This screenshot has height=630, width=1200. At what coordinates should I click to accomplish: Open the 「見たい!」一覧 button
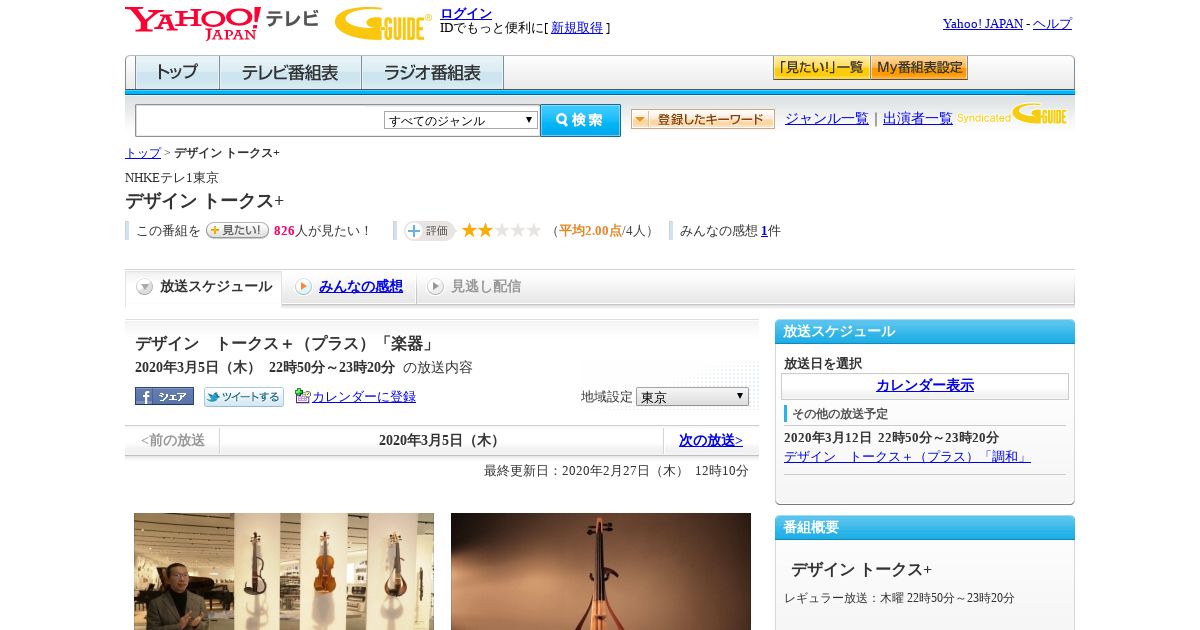tap(821, 68)
